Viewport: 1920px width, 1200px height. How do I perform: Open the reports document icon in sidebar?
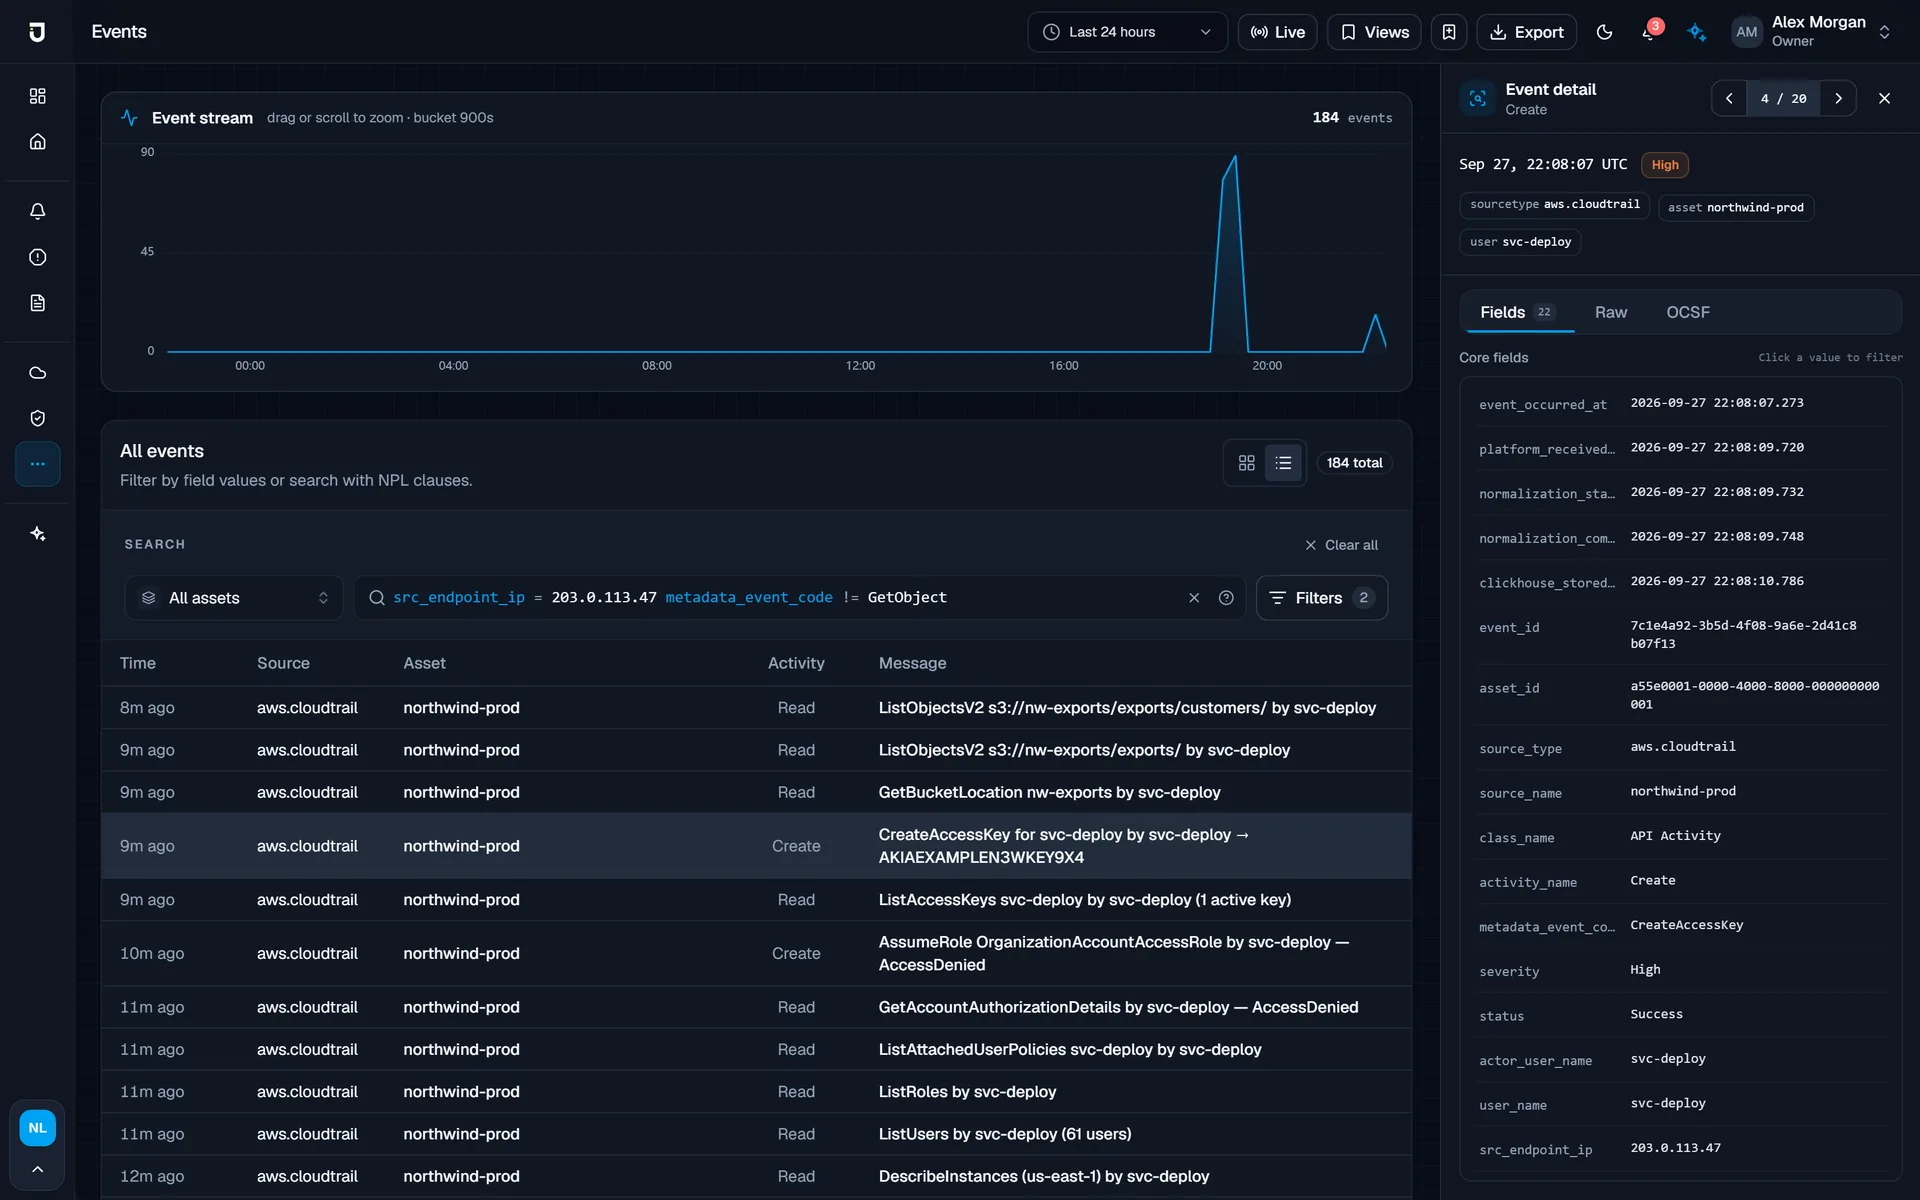pyautogui.click(x=37, y=303)
